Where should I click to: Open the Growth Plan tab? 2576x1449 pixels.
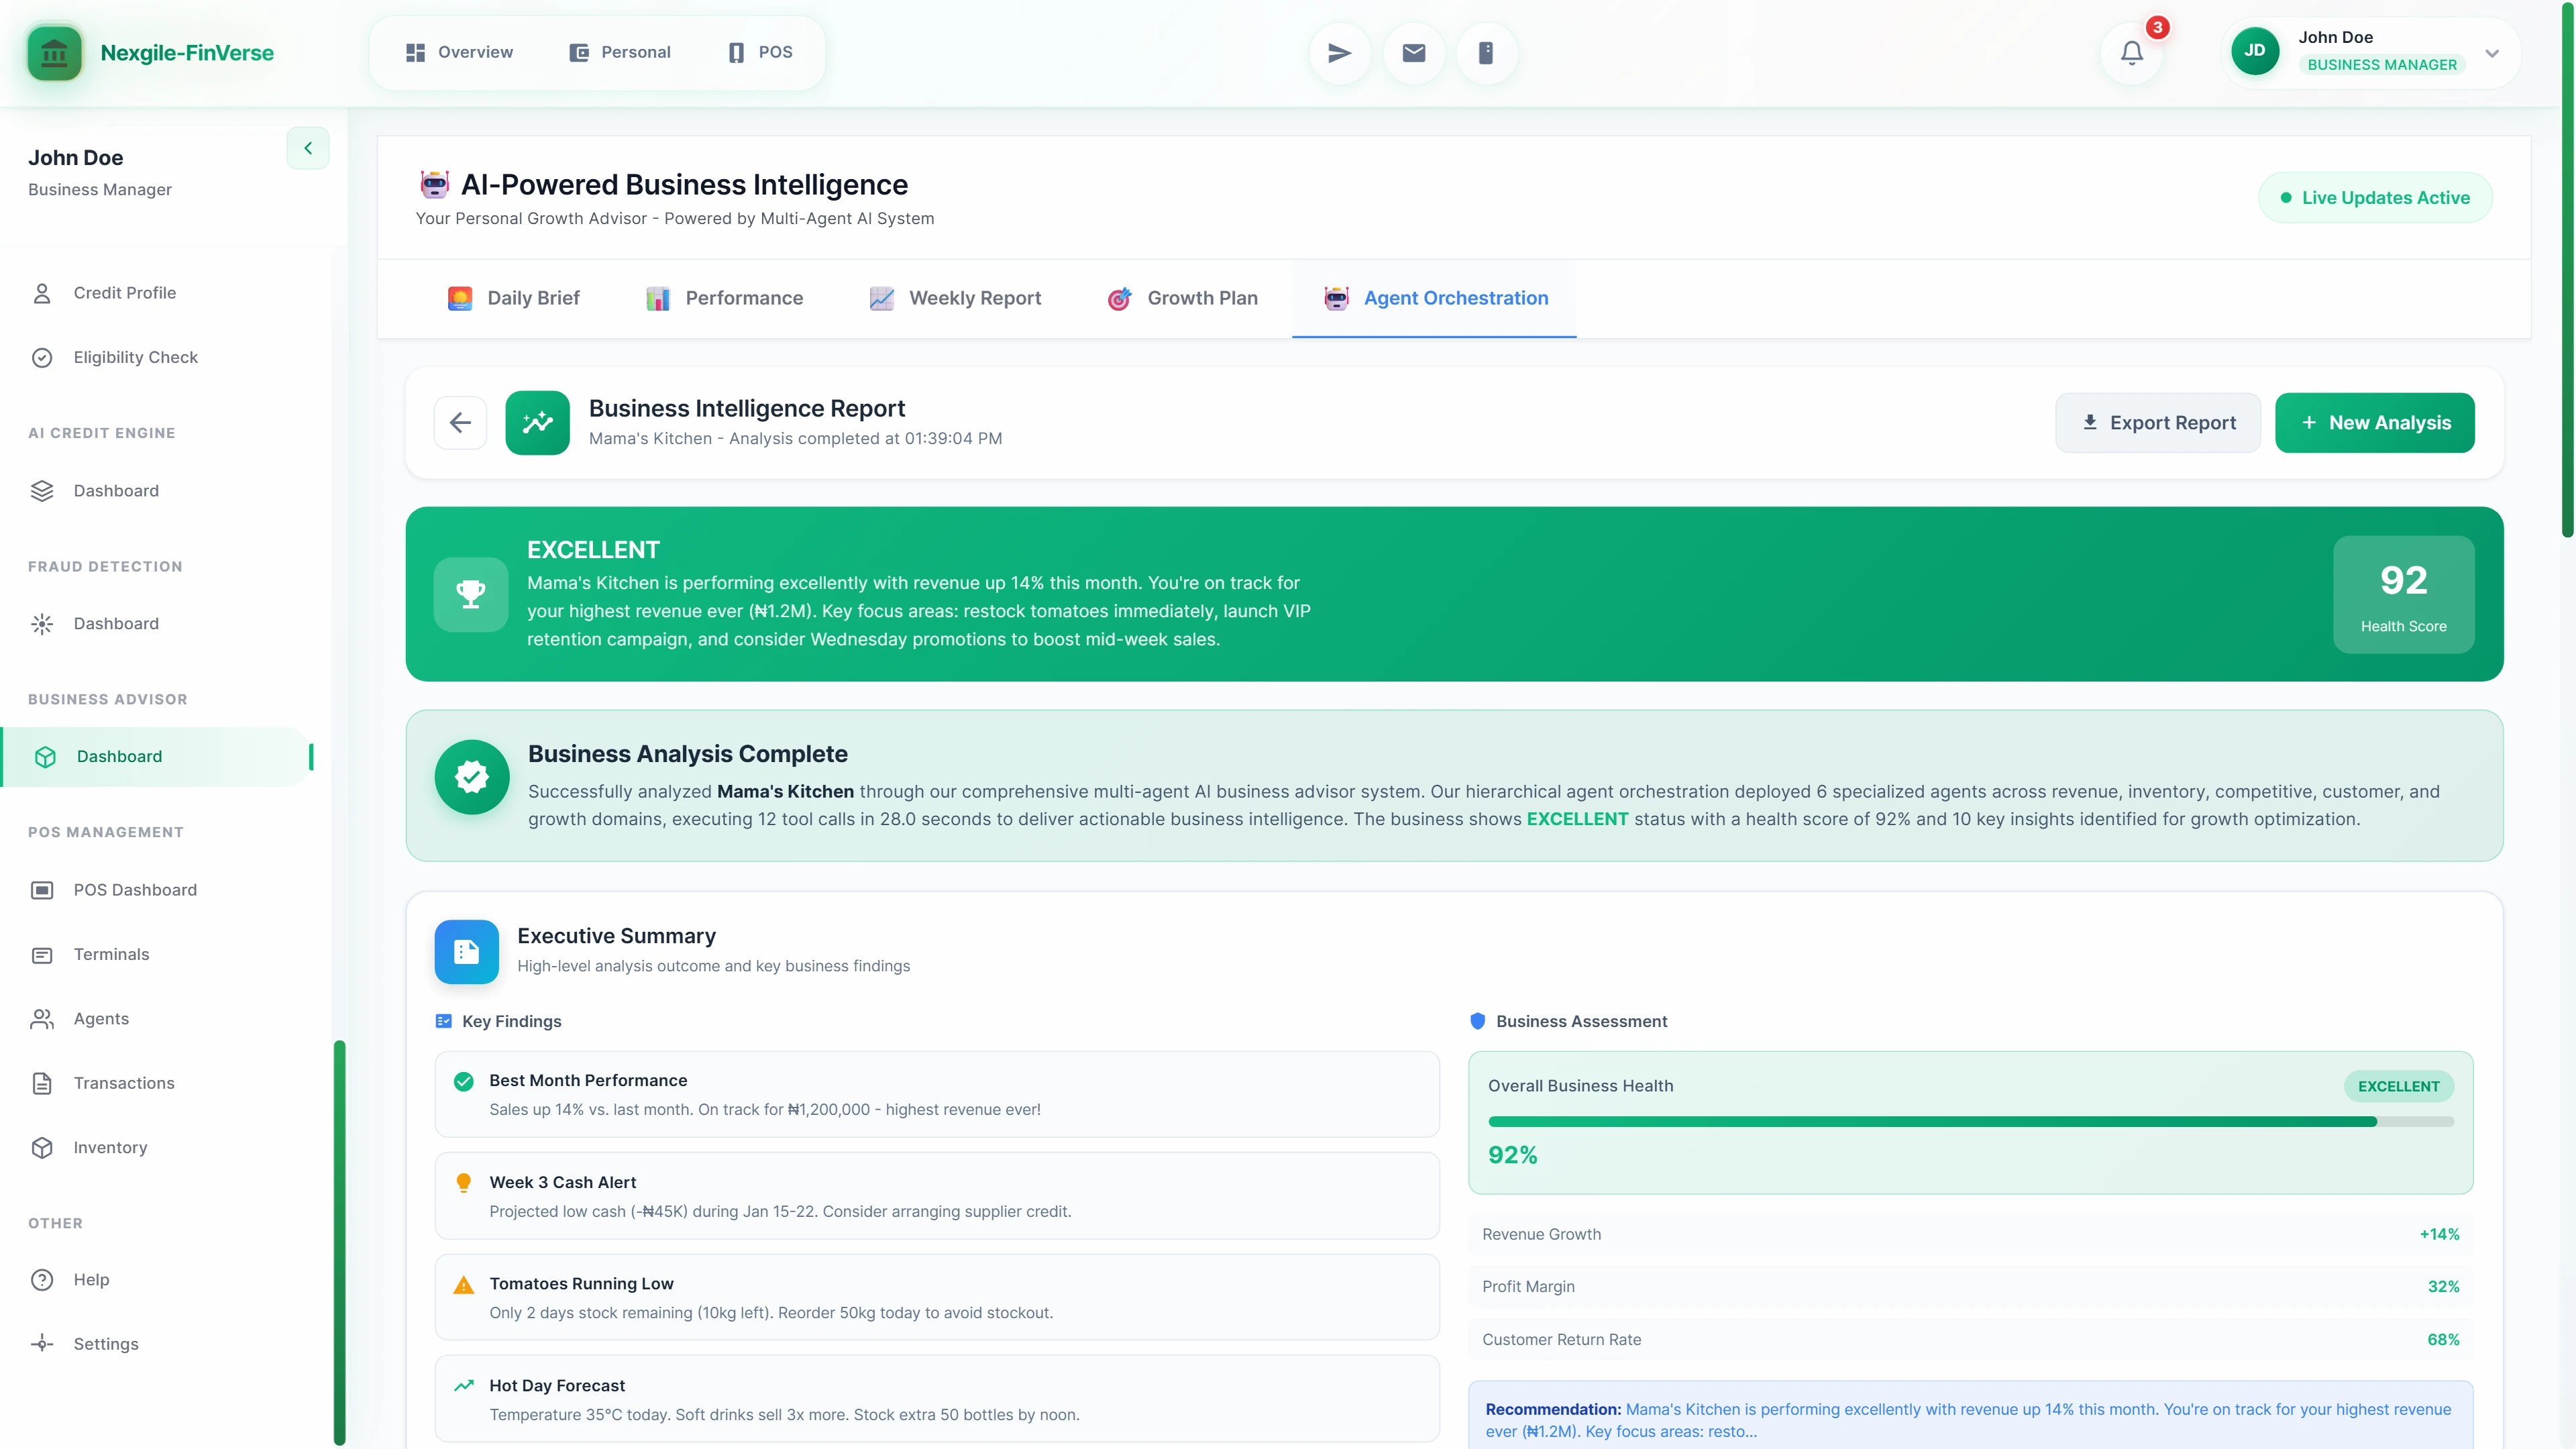click(1183, 298)
